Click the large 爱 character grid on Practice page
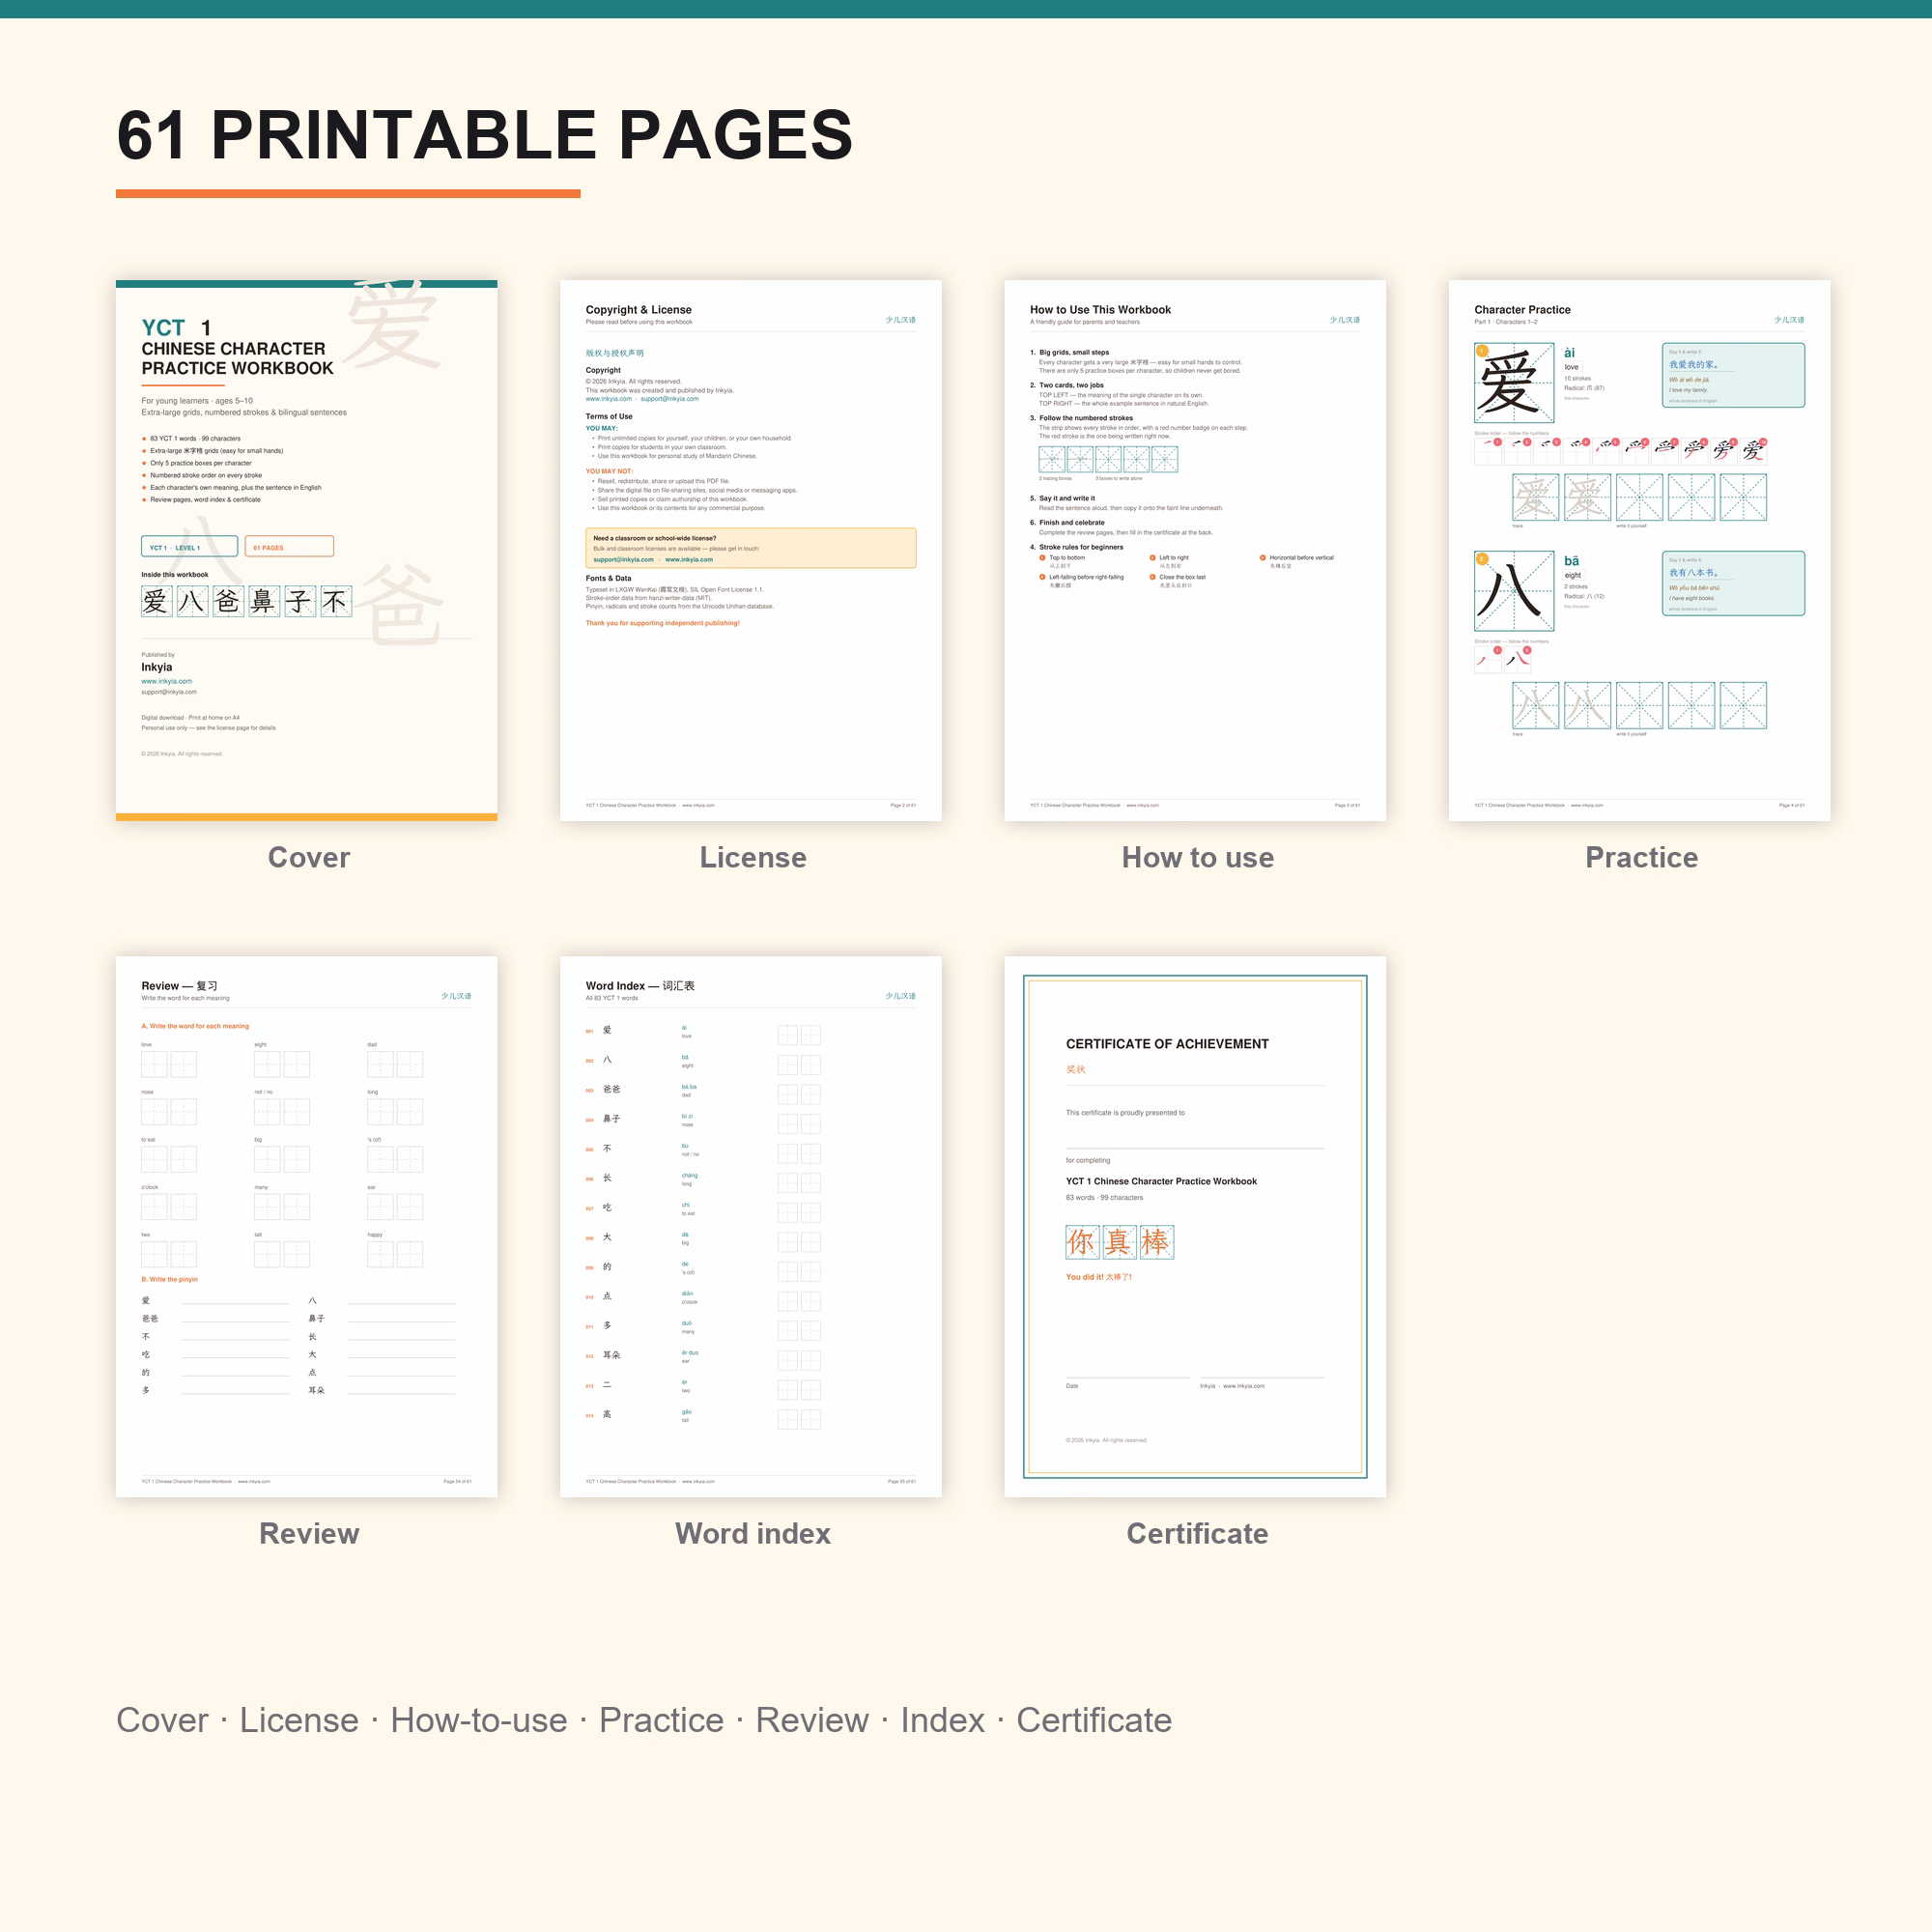This screenshot has width=1932, height=1932. (1514, 383)
